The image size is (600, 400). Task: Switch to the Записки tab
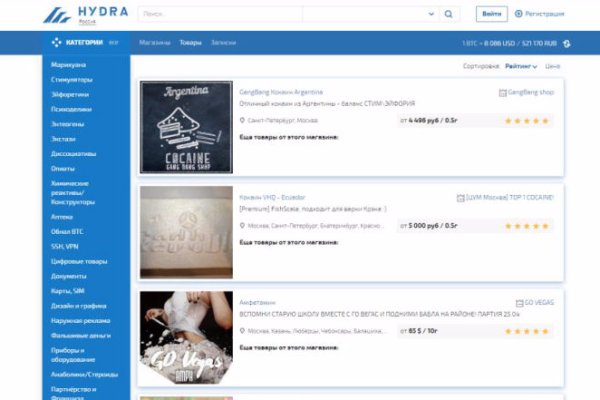click(x=223, y=43)
